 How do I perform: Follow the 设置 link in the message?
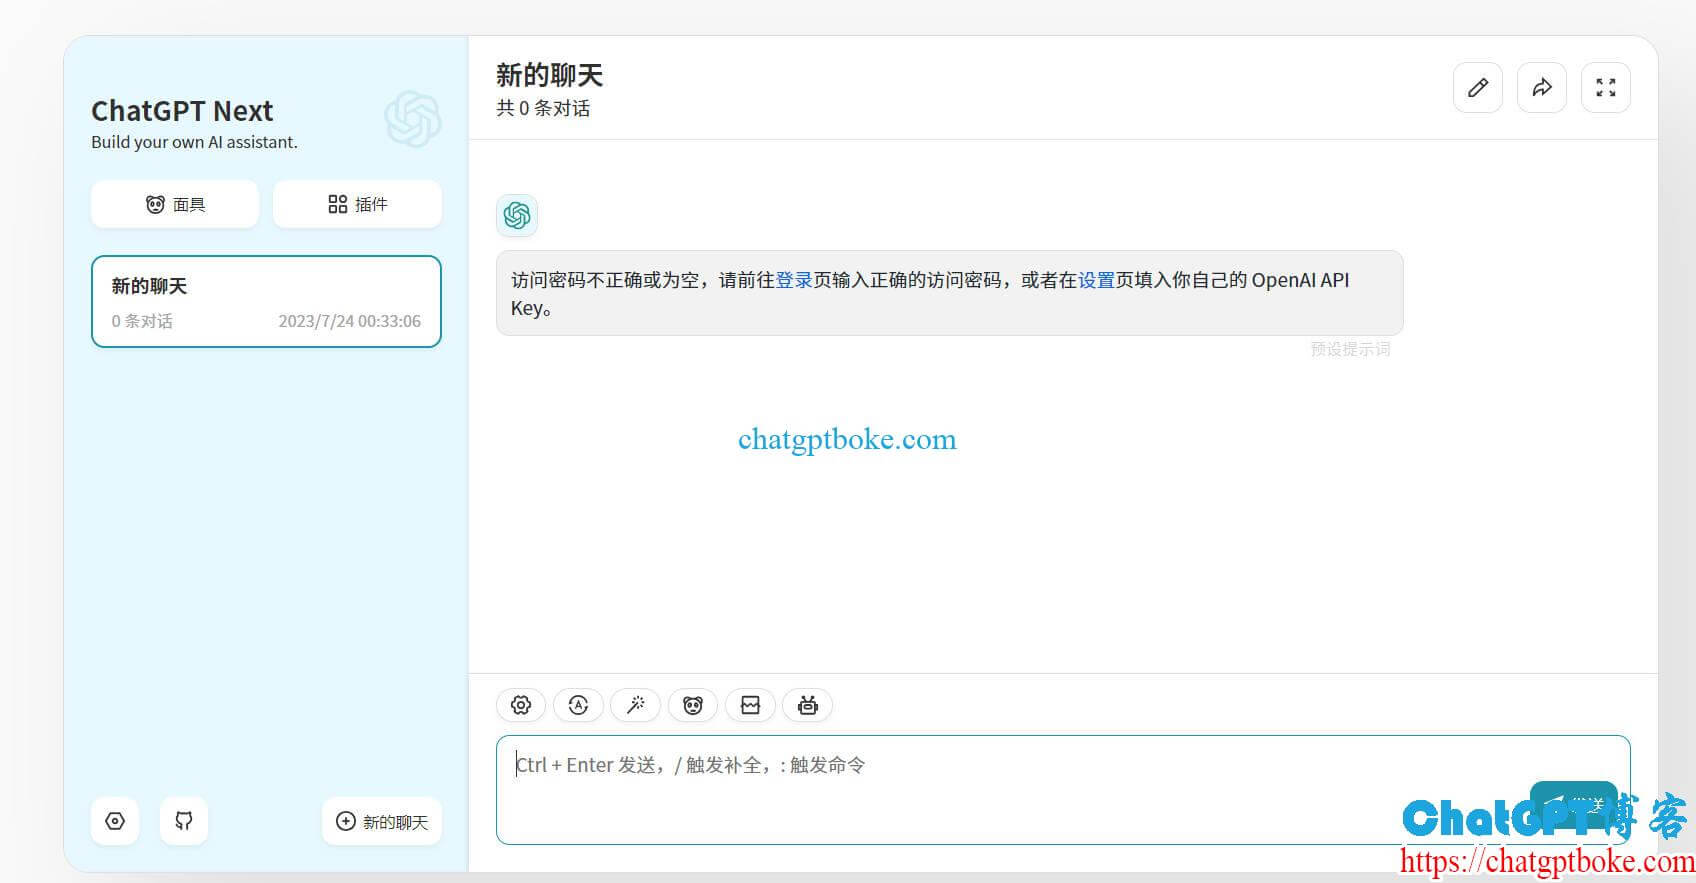coord(1096,280)
